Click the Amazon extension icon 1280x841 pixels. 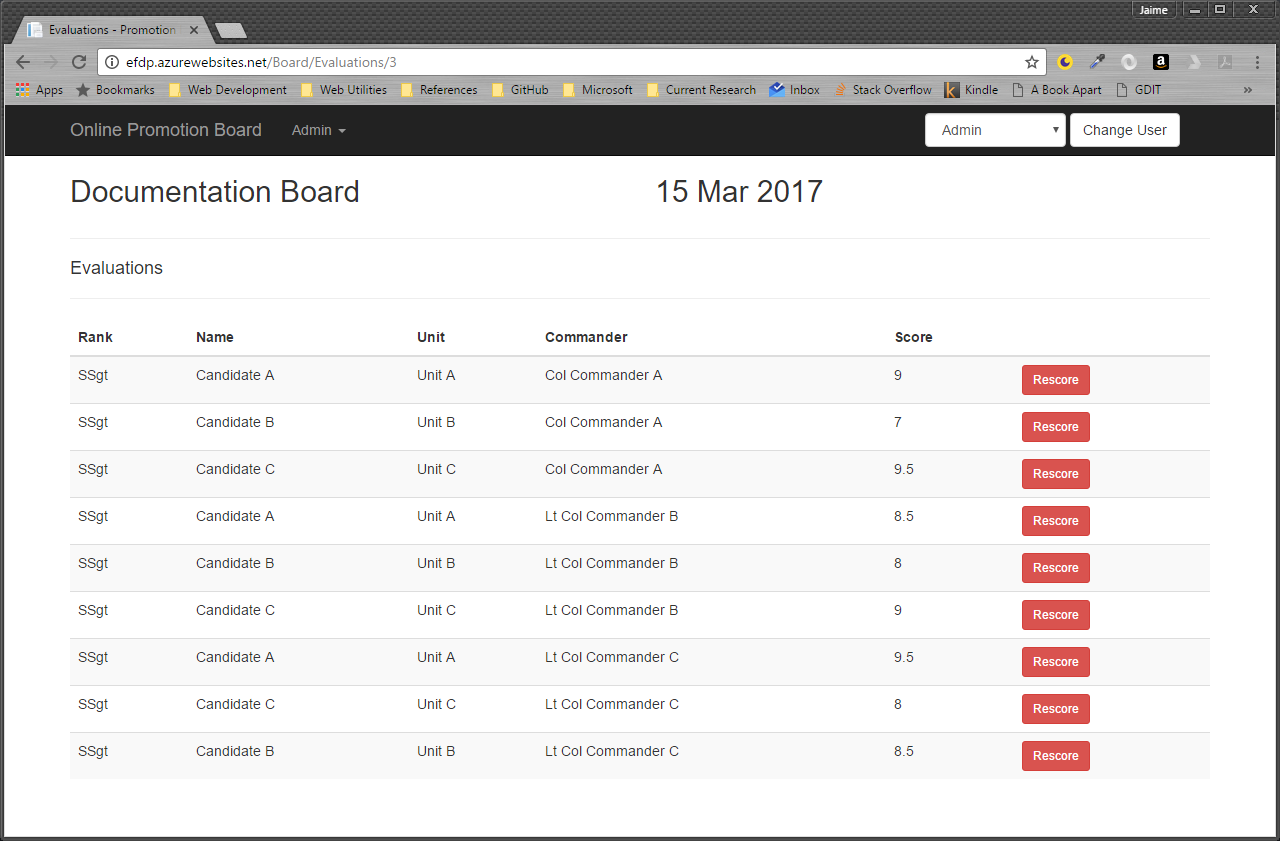[x=1160, y=62]
